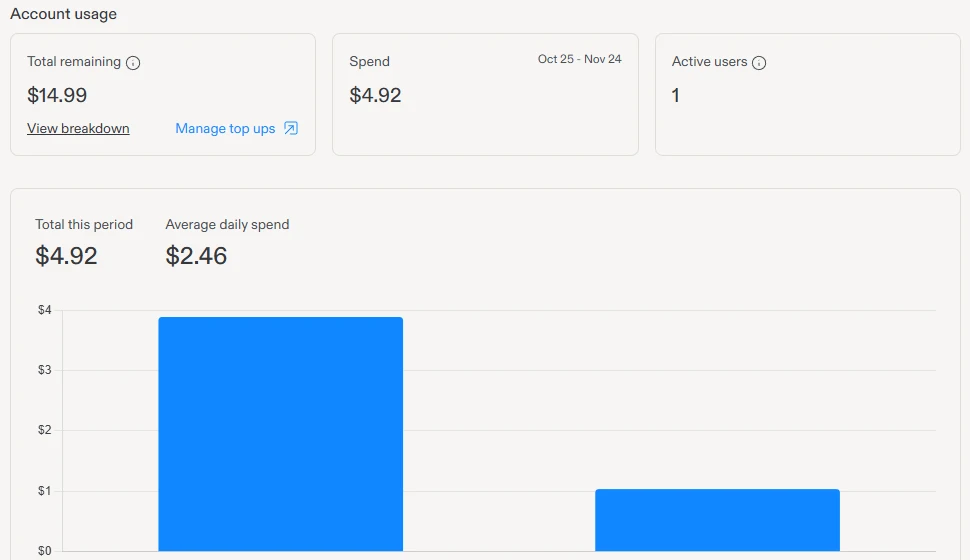This screenshot has height=560, width=970.
Task: Click the $2.46 average daily spend value
Action: pos(196,256)
